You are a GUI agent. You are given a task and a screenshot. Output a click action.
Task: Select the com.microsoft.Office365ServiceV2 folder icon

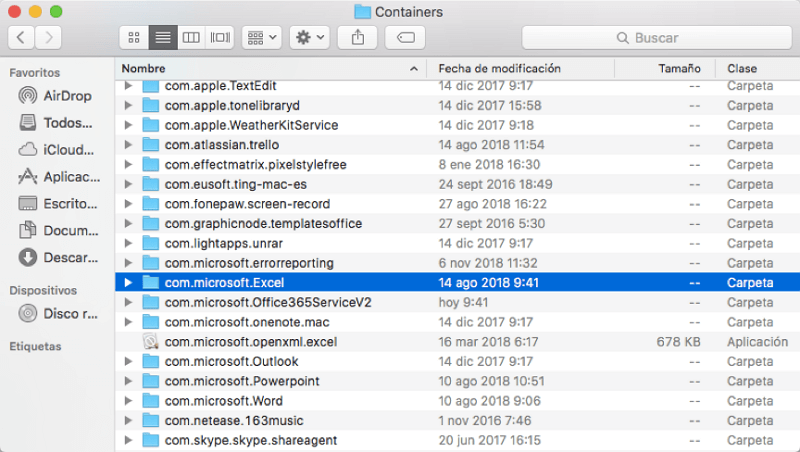click(151, 302)
